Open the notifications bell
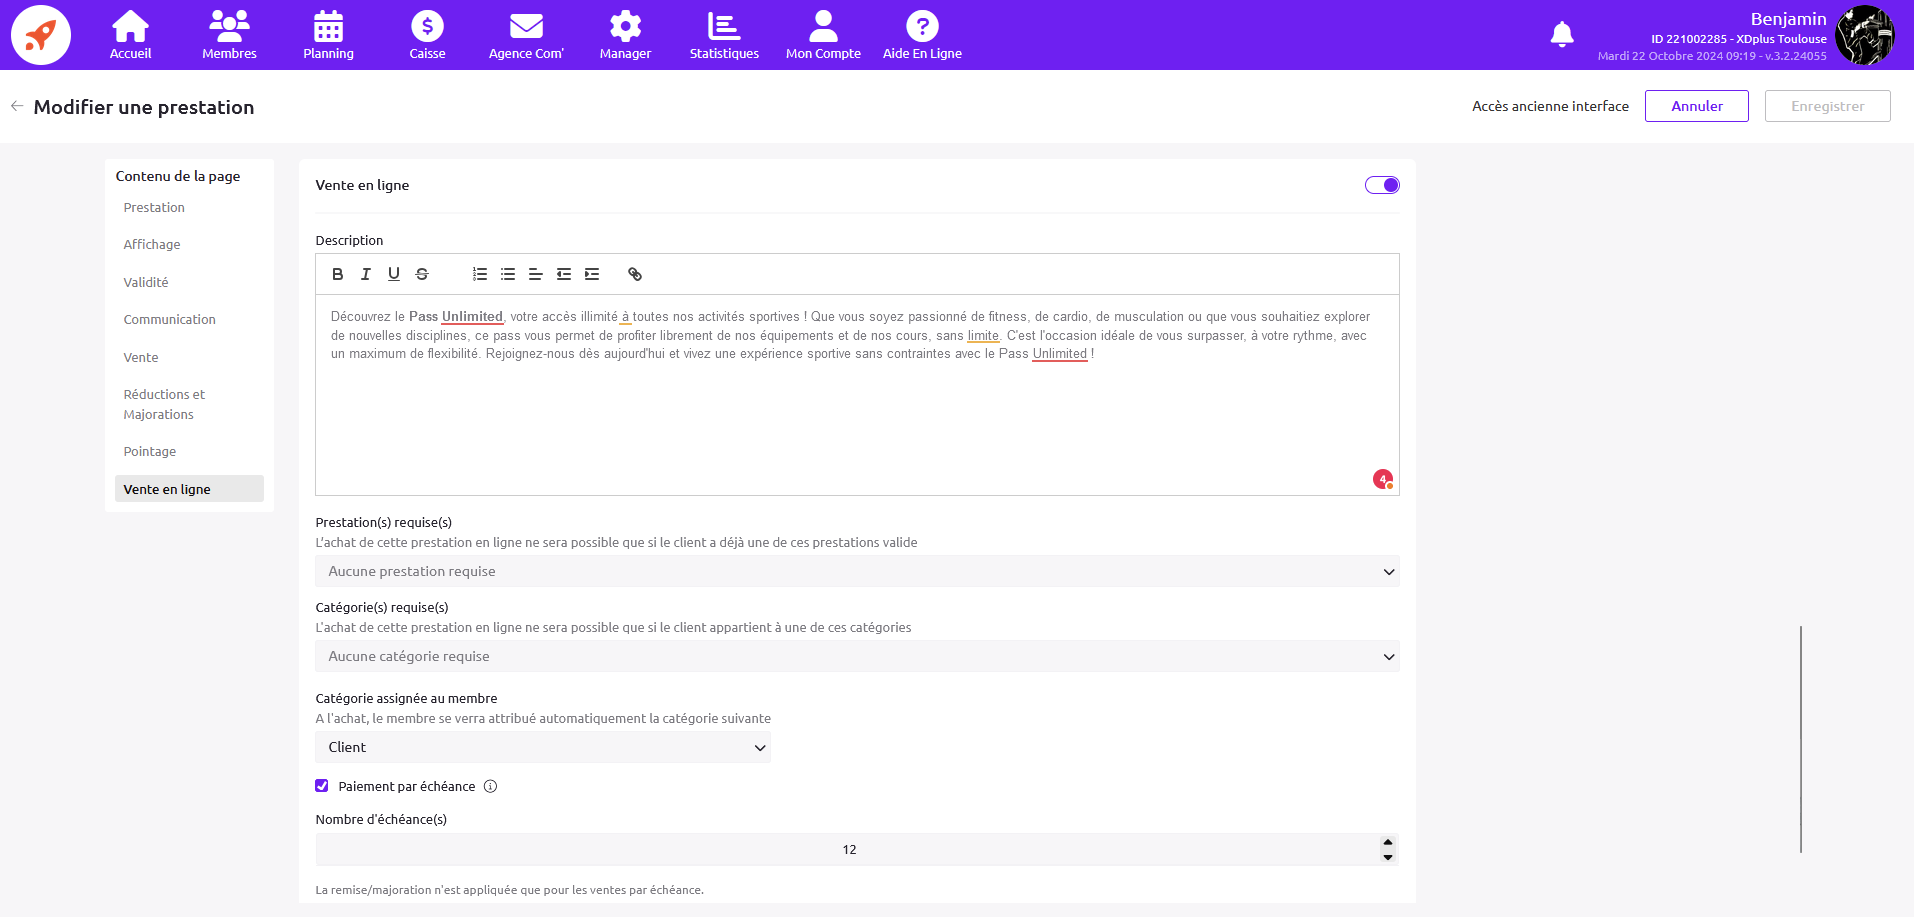 (x=1561, y=35)
